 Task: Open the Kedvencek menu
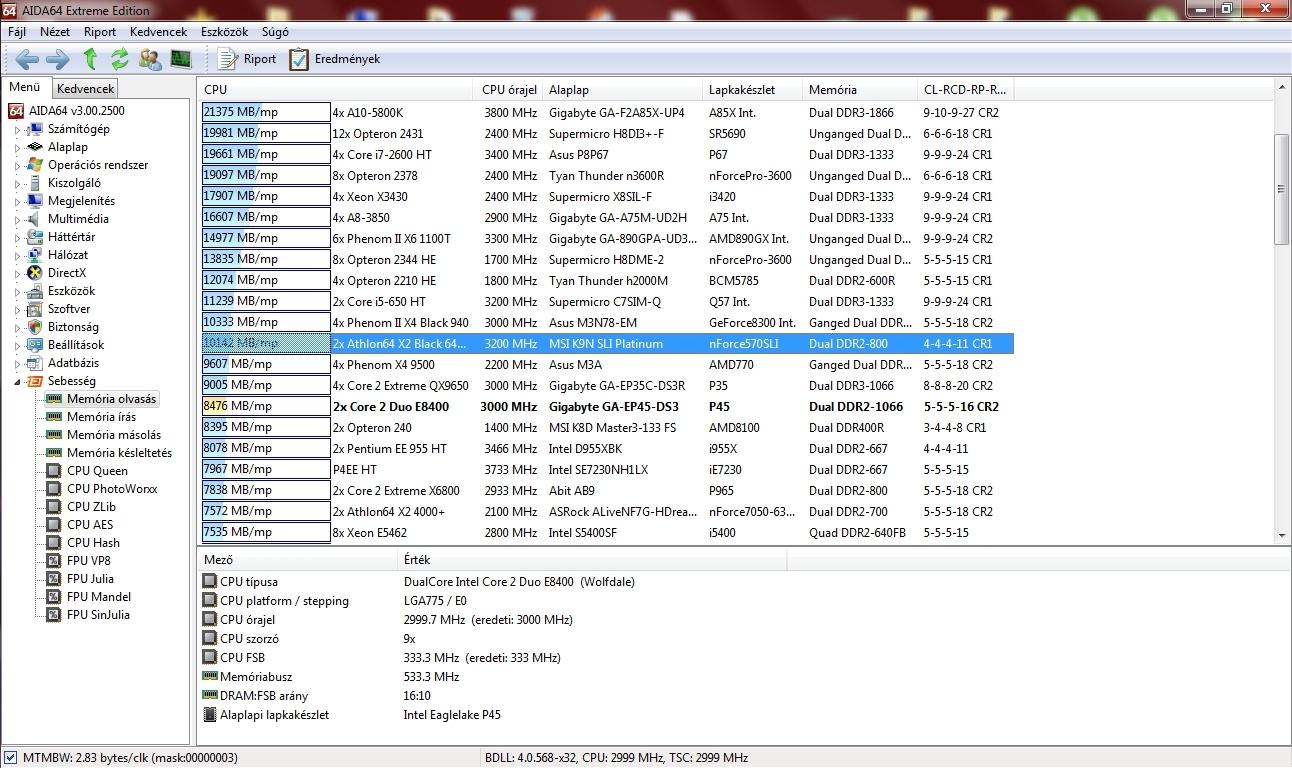158,32
